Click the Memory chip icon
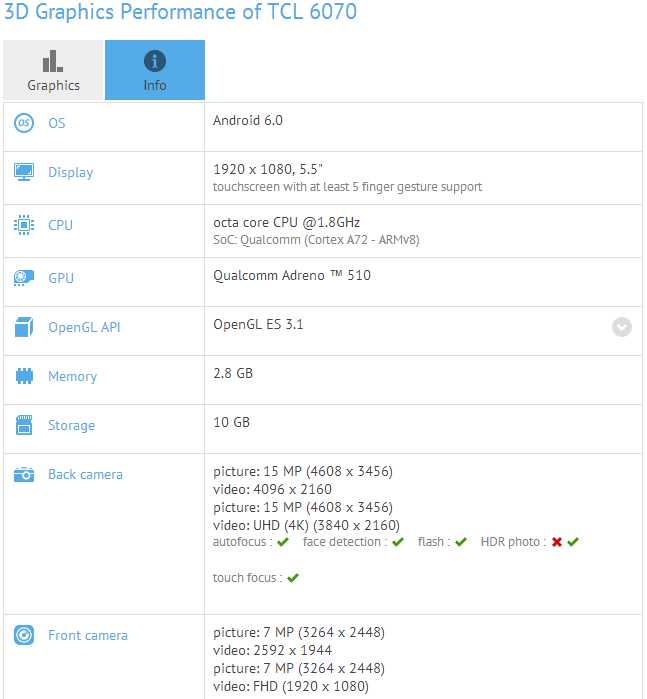647x699 pixels. pyautogui.click(x=24, y=376)
